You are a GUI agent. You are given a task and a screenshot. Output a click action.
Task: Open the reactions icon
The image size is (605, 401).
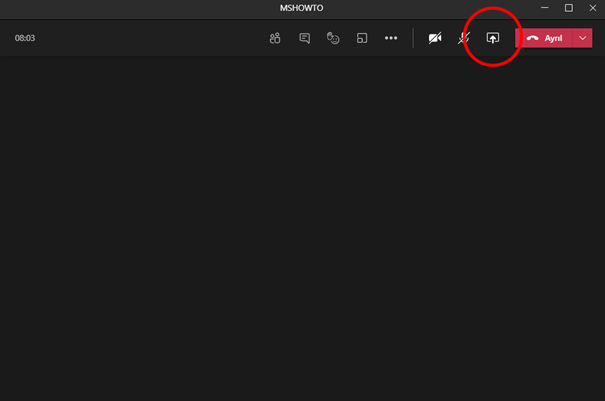click(x=333, y=38)
